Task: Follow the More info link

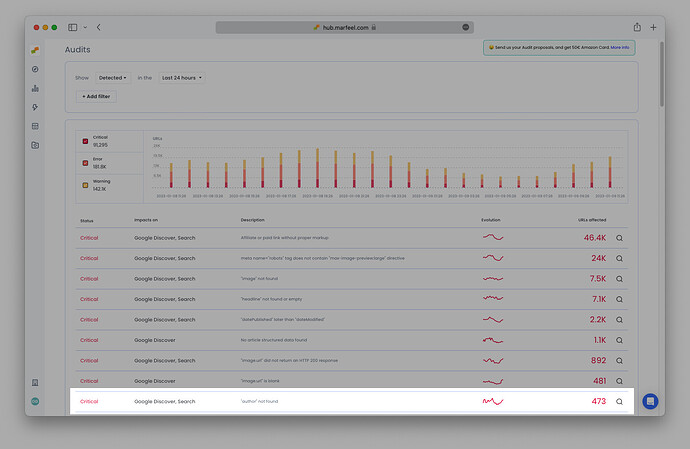Action: pyautogui.click(x=620, y=47)
